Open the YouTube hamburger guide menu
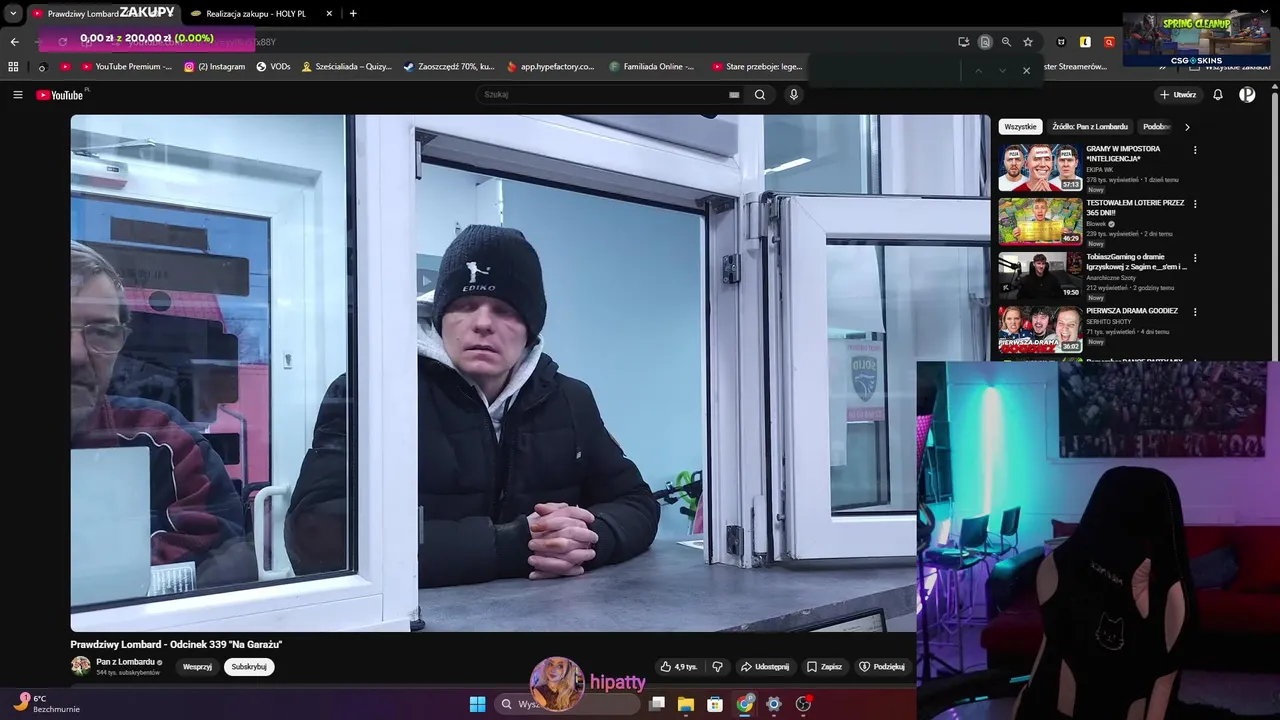The width and height of the screenshot is (1280, 720). point(17,95)
